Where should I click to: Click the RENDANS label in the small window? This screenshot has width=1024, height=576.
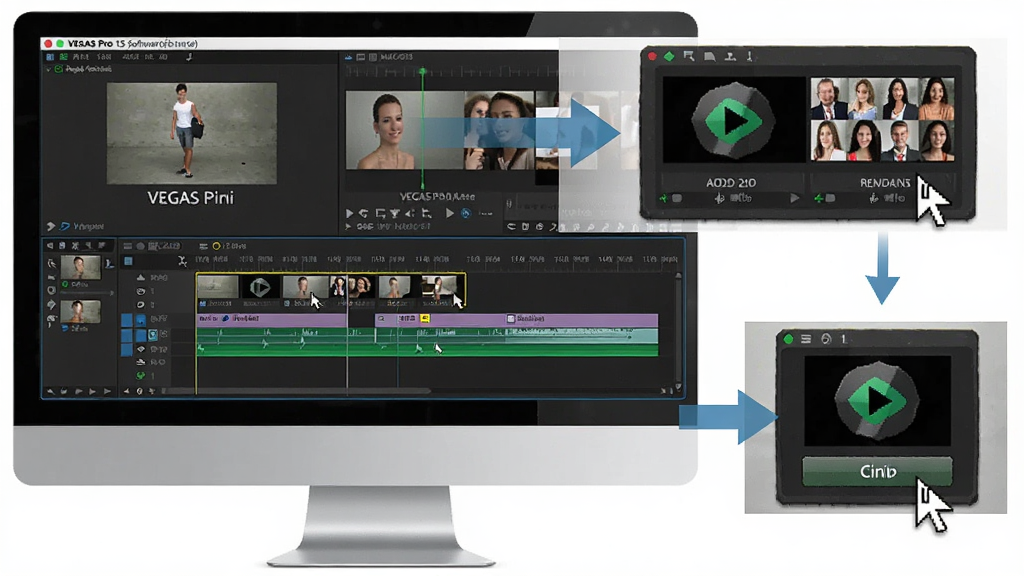click(884, 183)
